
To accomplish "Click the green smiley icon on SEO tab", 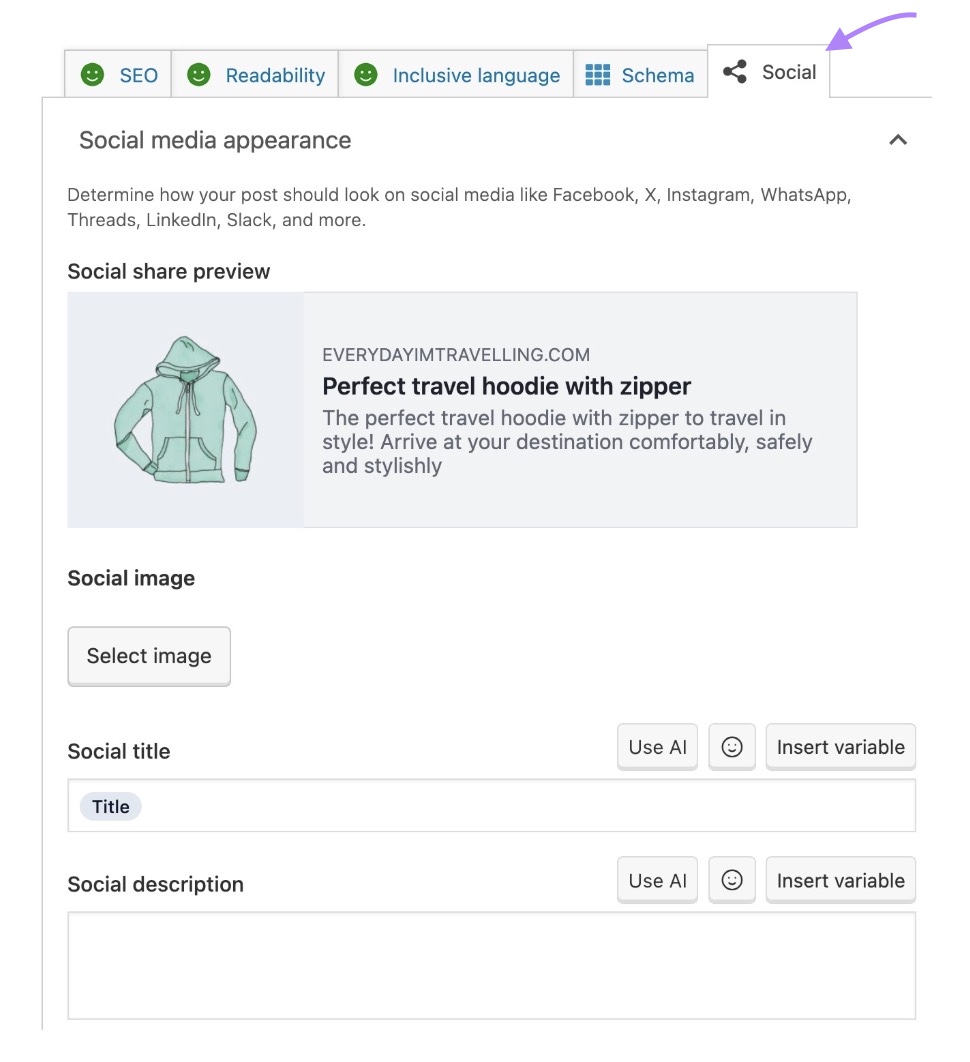I will (x=94, y=74).
